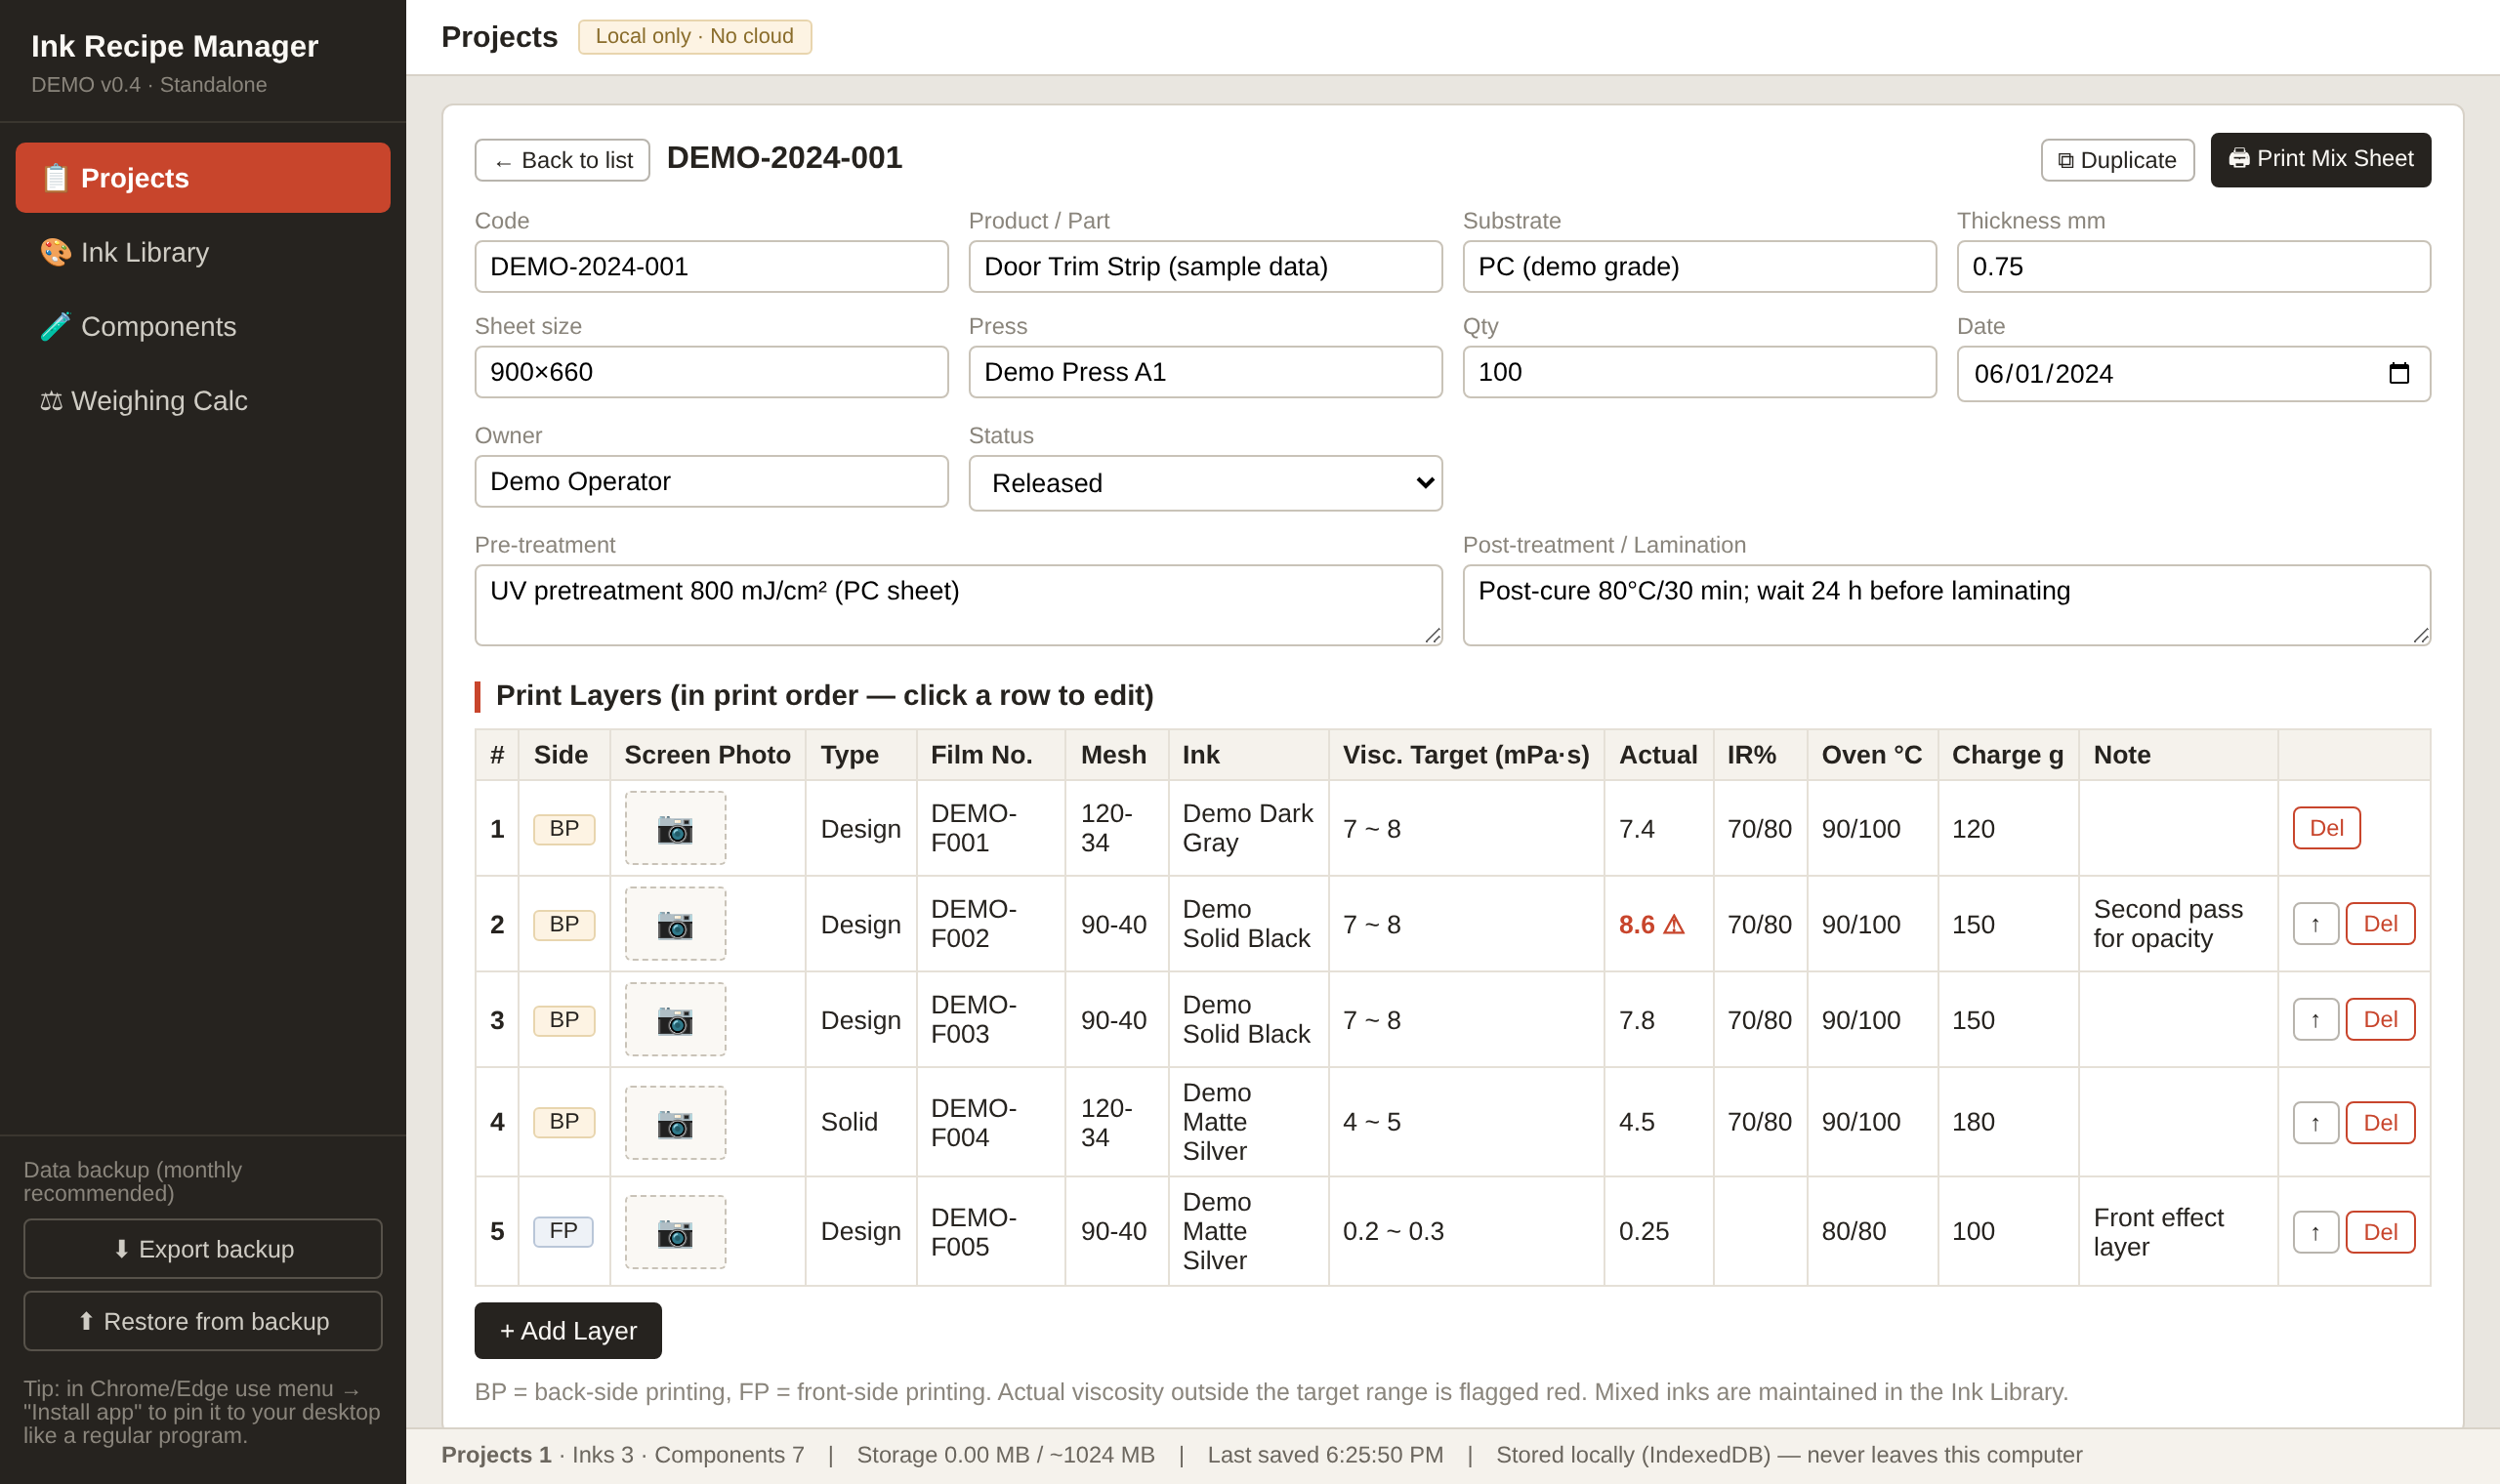
Task: Click Restore from backup button
Action: [x=203, y=1320]
